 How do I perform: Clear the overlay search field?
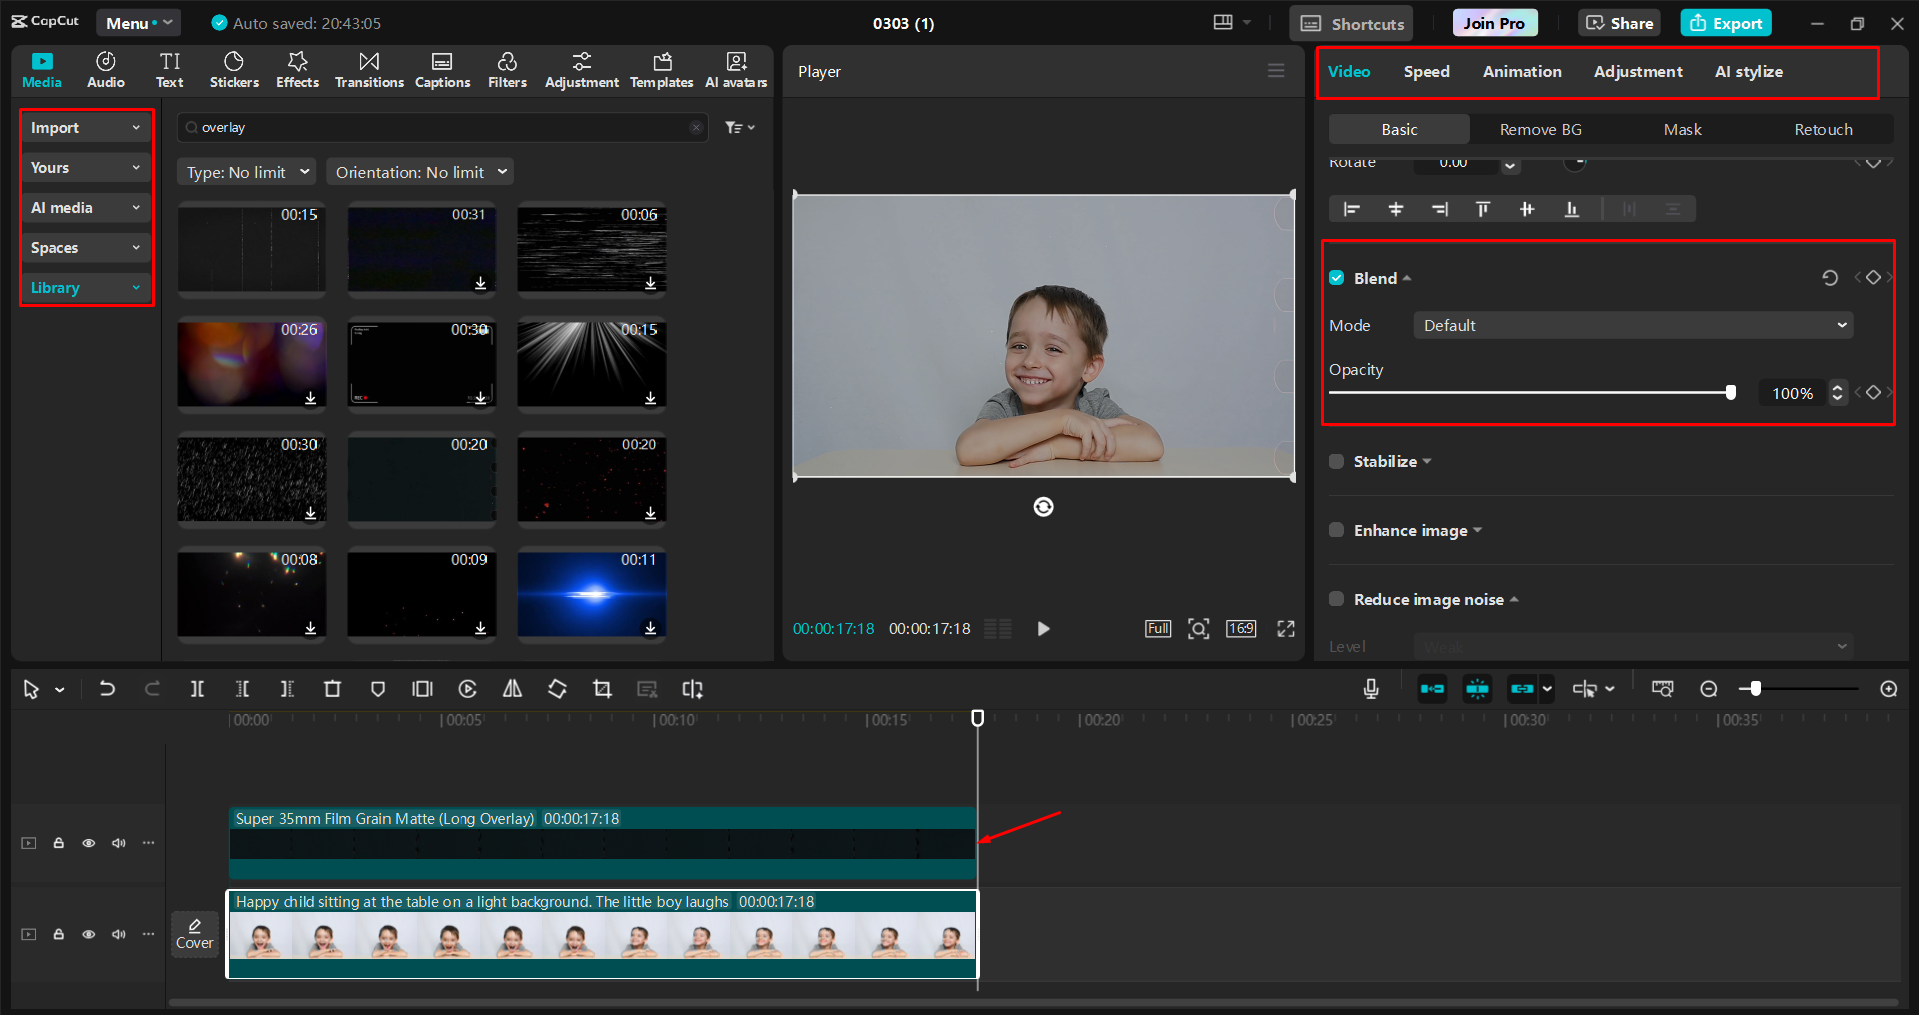(696, 127)
